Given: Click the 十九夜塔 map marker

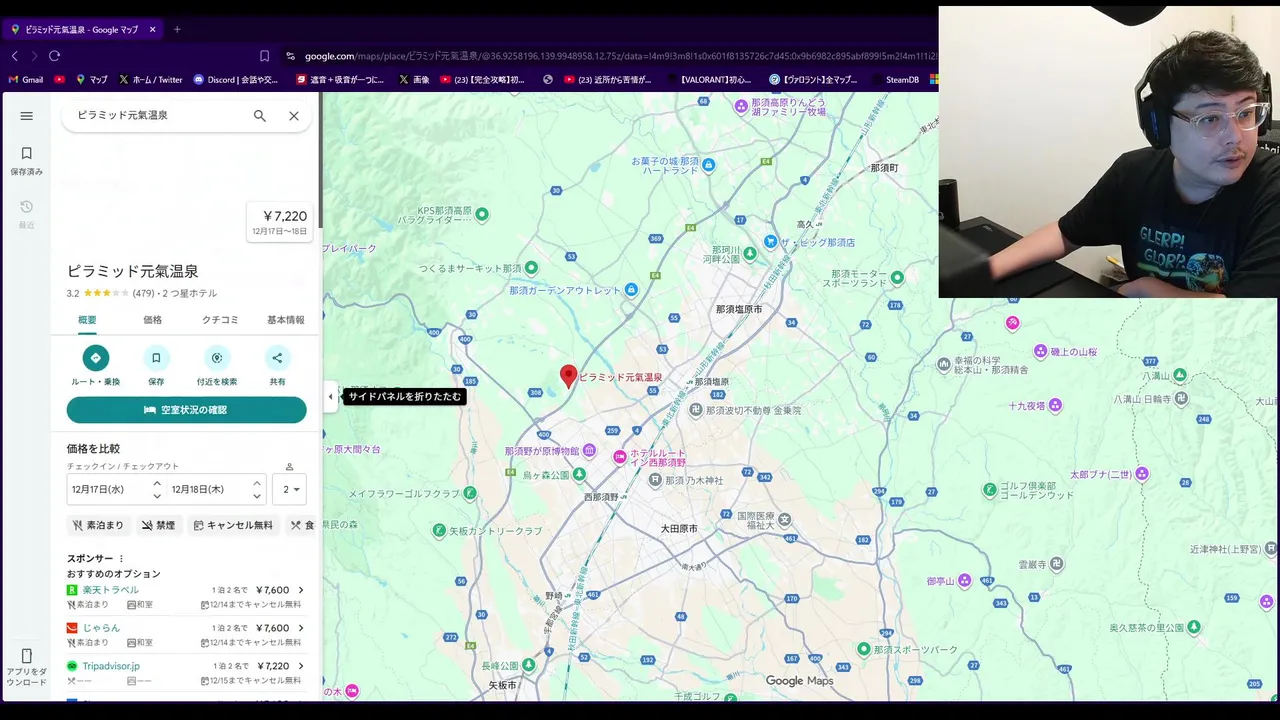Looking at the screenshot, I should [x=1054, y=406].
